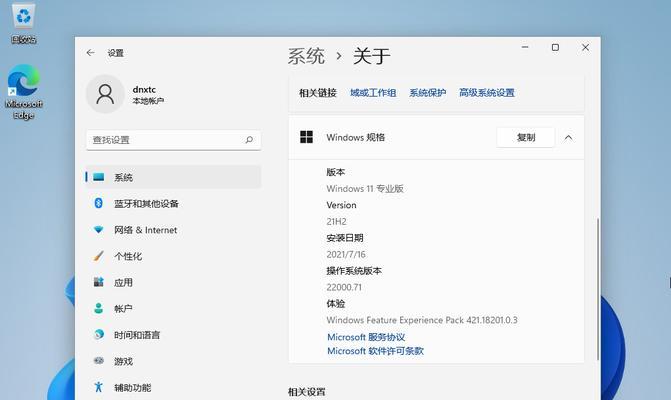Click the 复制 button
Image resolution: width=671 pixels, height=400 pixels.
(526, 137)
